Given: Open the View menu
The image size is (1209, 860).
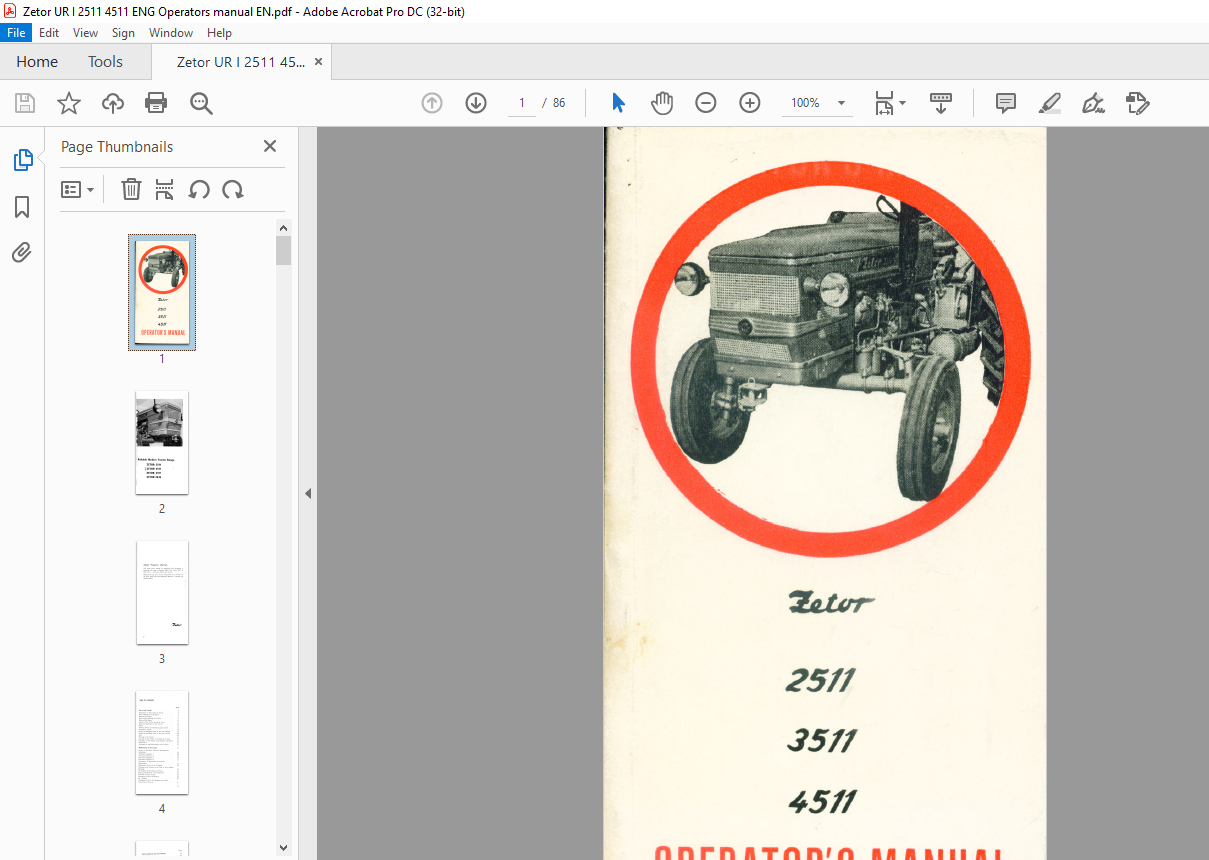Looking at the screenshot, I should click(85, 33).
